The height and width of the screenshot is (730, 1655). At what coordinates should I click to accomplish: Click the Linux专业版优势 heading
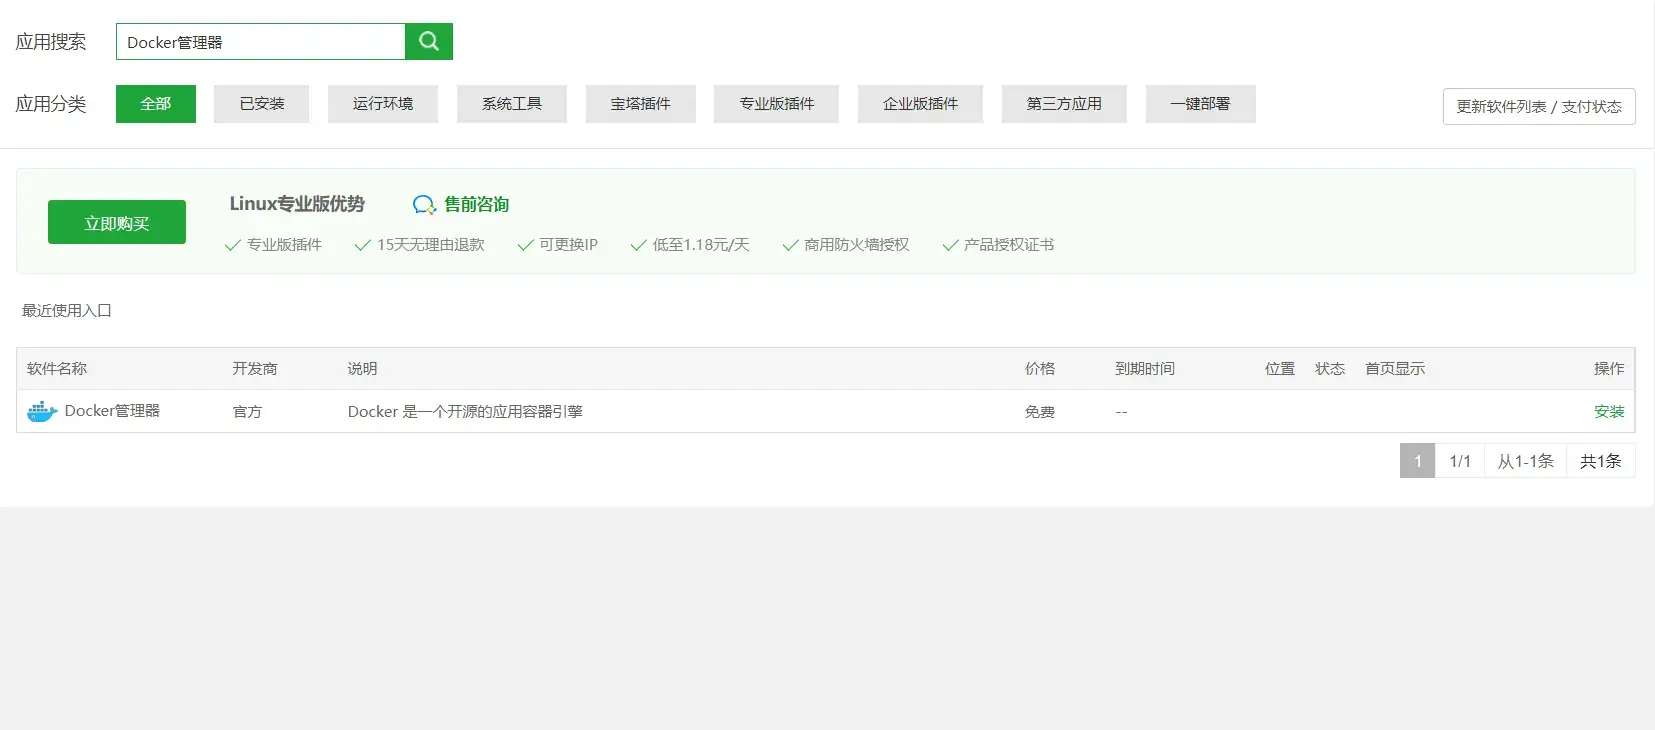point(297,204)
